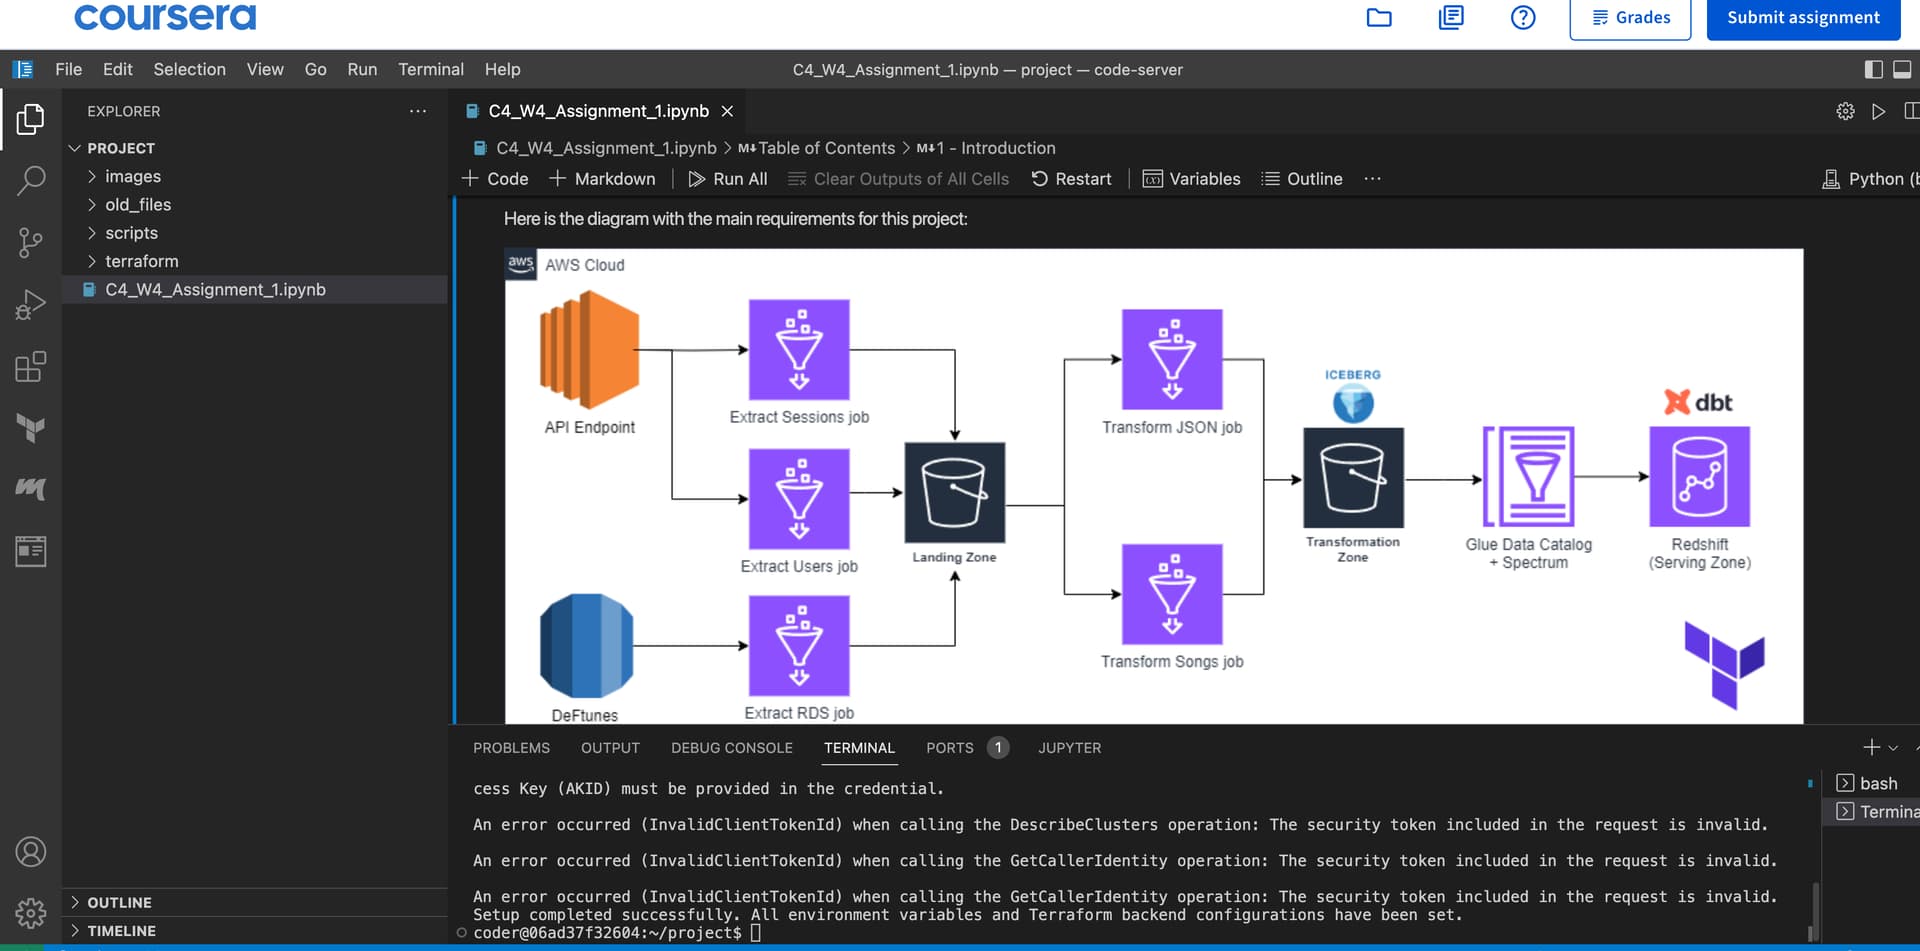Open the Selection menu

click(189, 69)
